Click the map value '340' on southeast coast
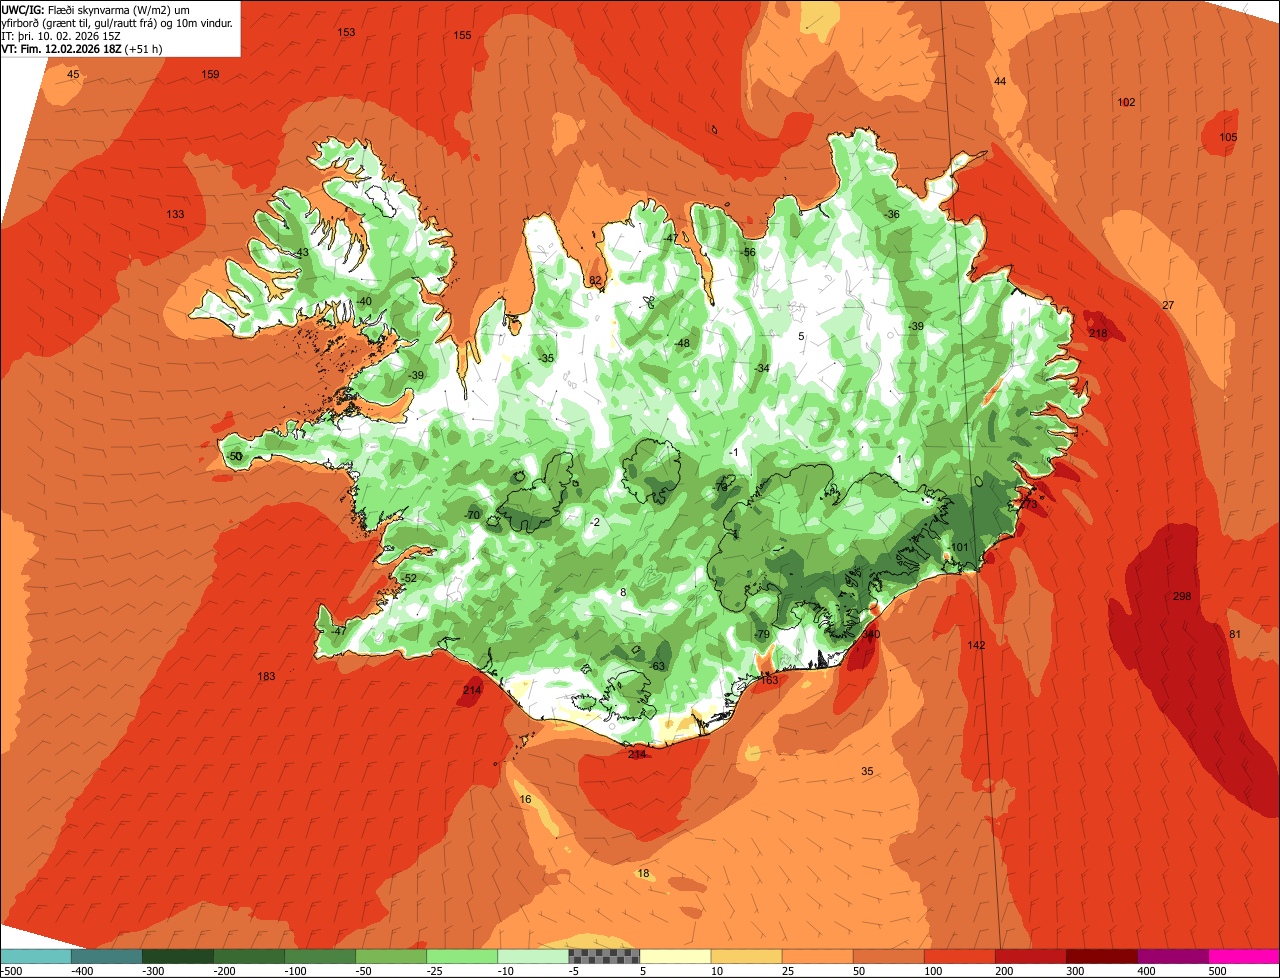 (x=871, y=635)
